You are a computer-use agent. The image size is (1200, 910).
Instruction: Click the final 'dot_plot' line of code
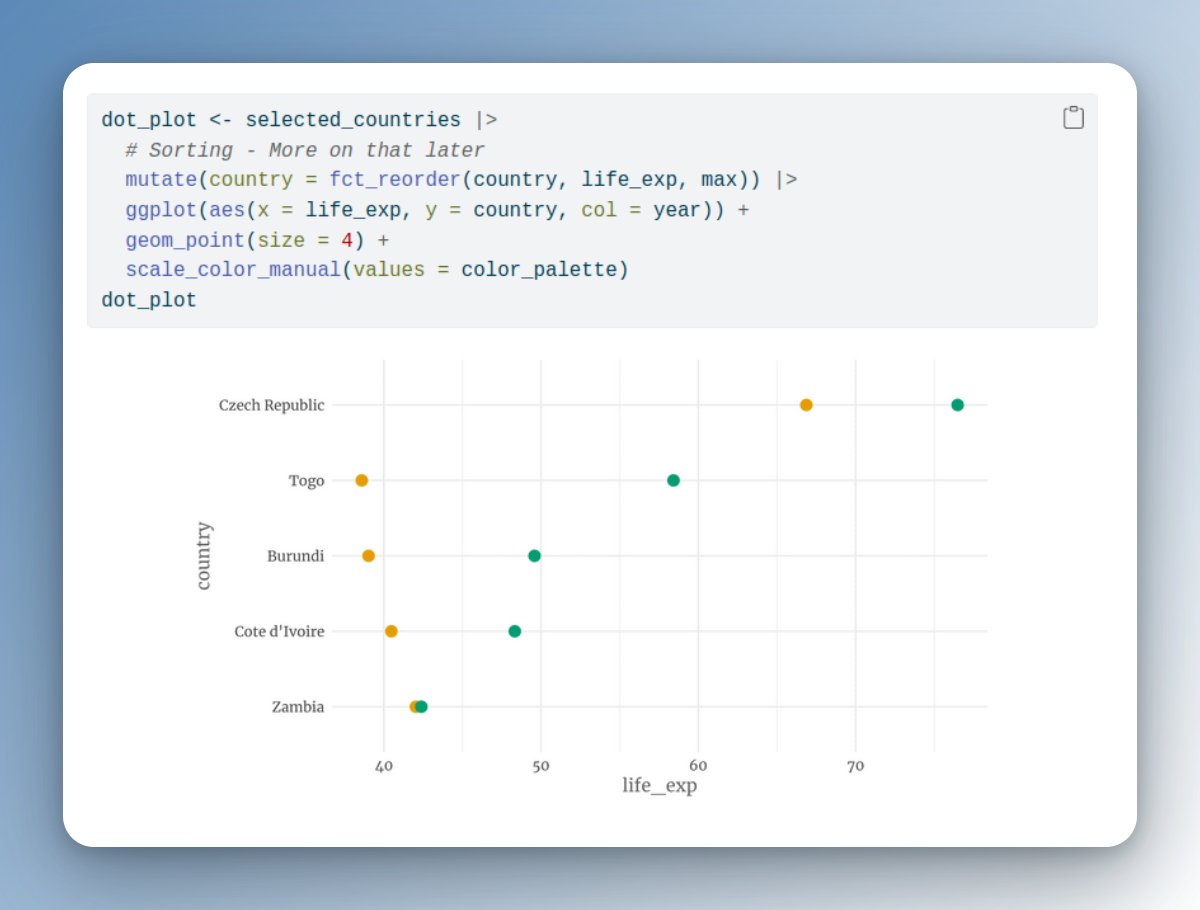click(149, 300)
